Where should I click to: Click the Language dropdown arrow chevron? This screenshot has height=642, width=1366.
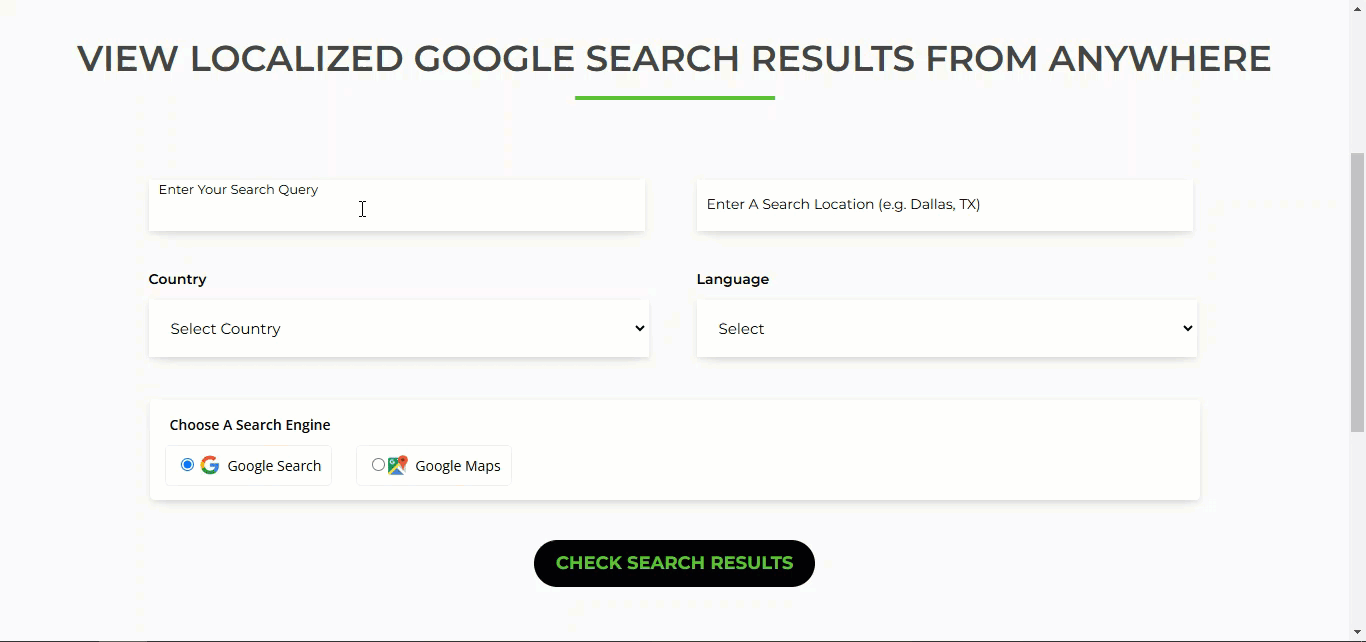pos(1188,329)
